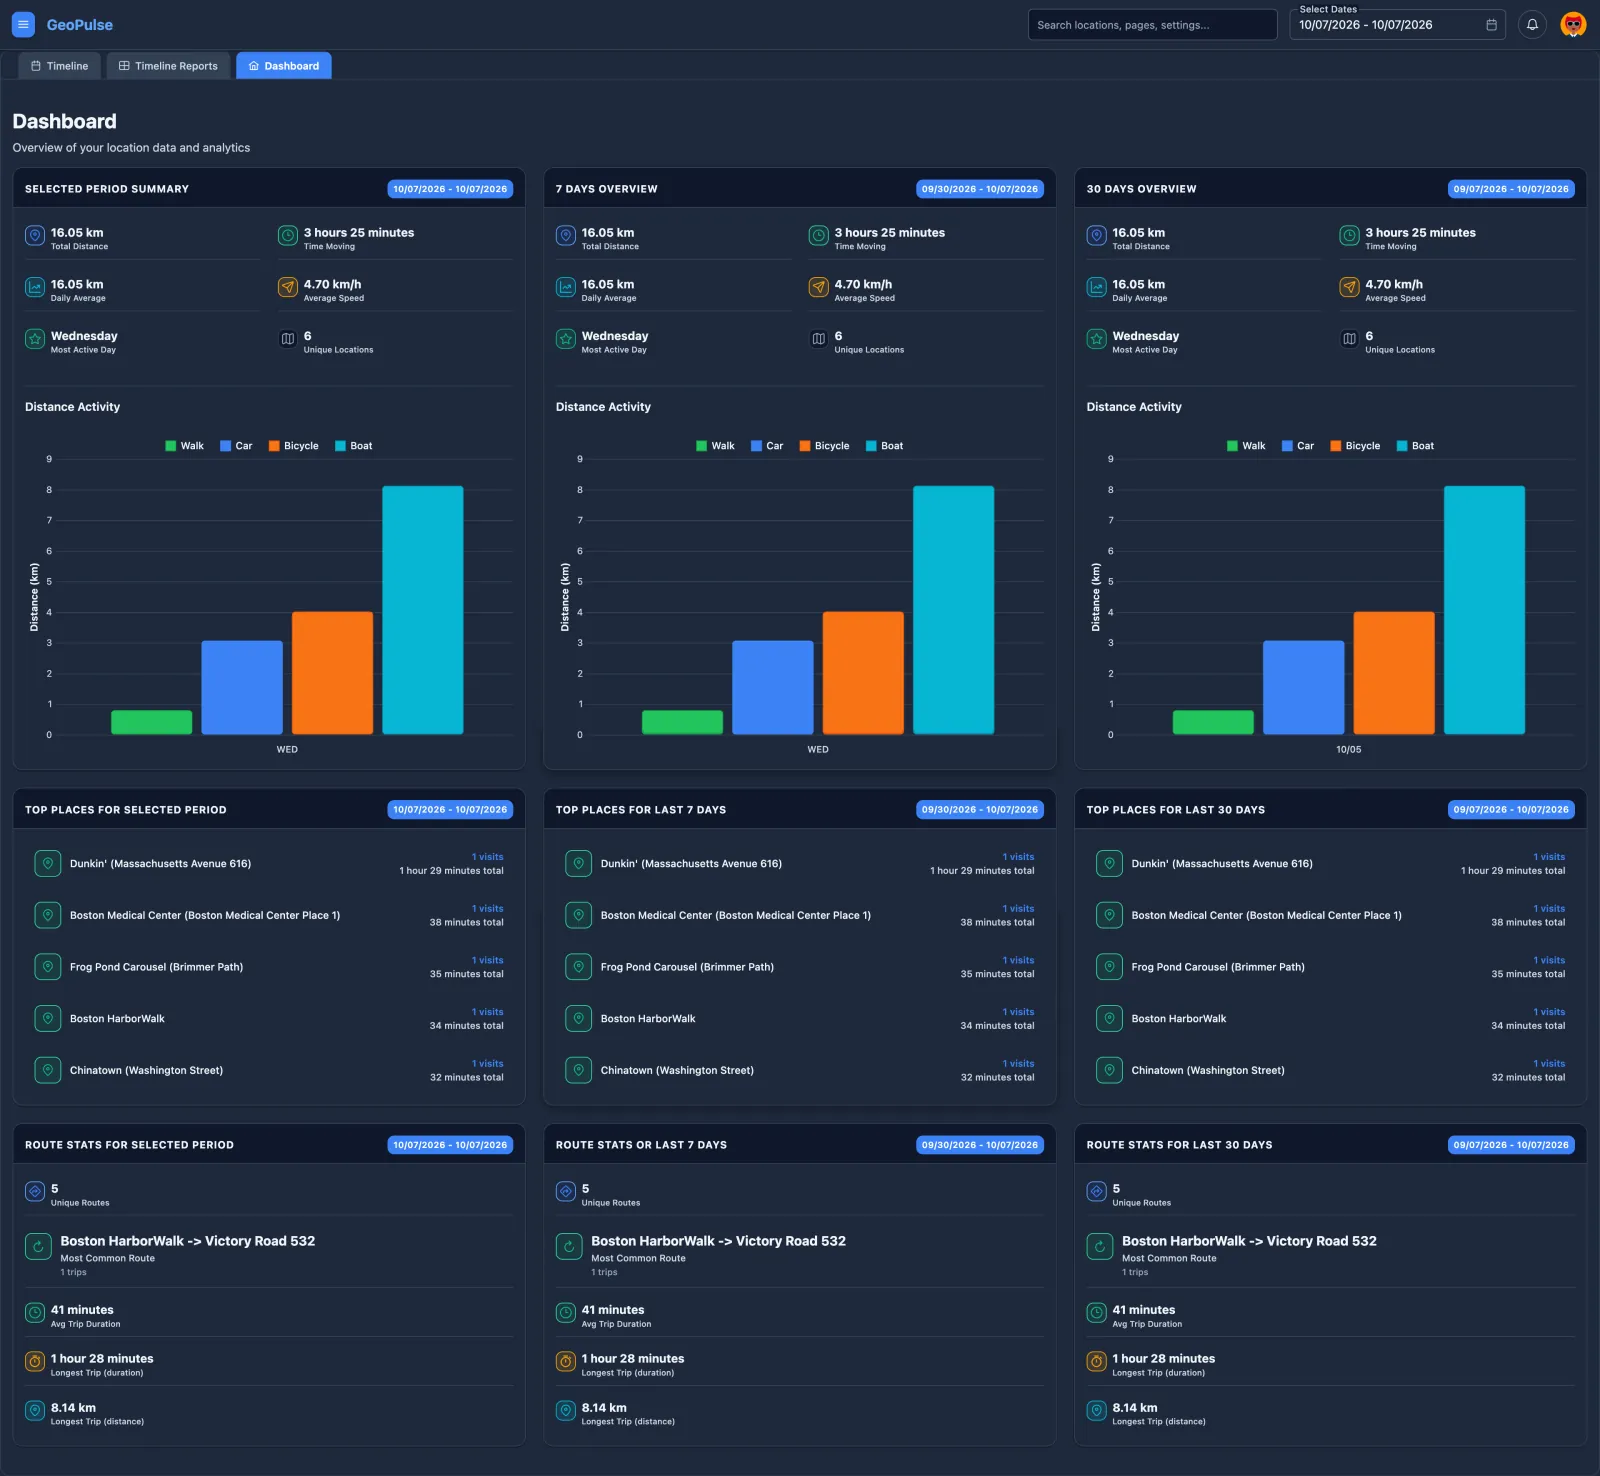Click Unique Locations map icon in 7 Days Overview
The width and height of the screenshot is (1600, 1476).
pos(818,340)
